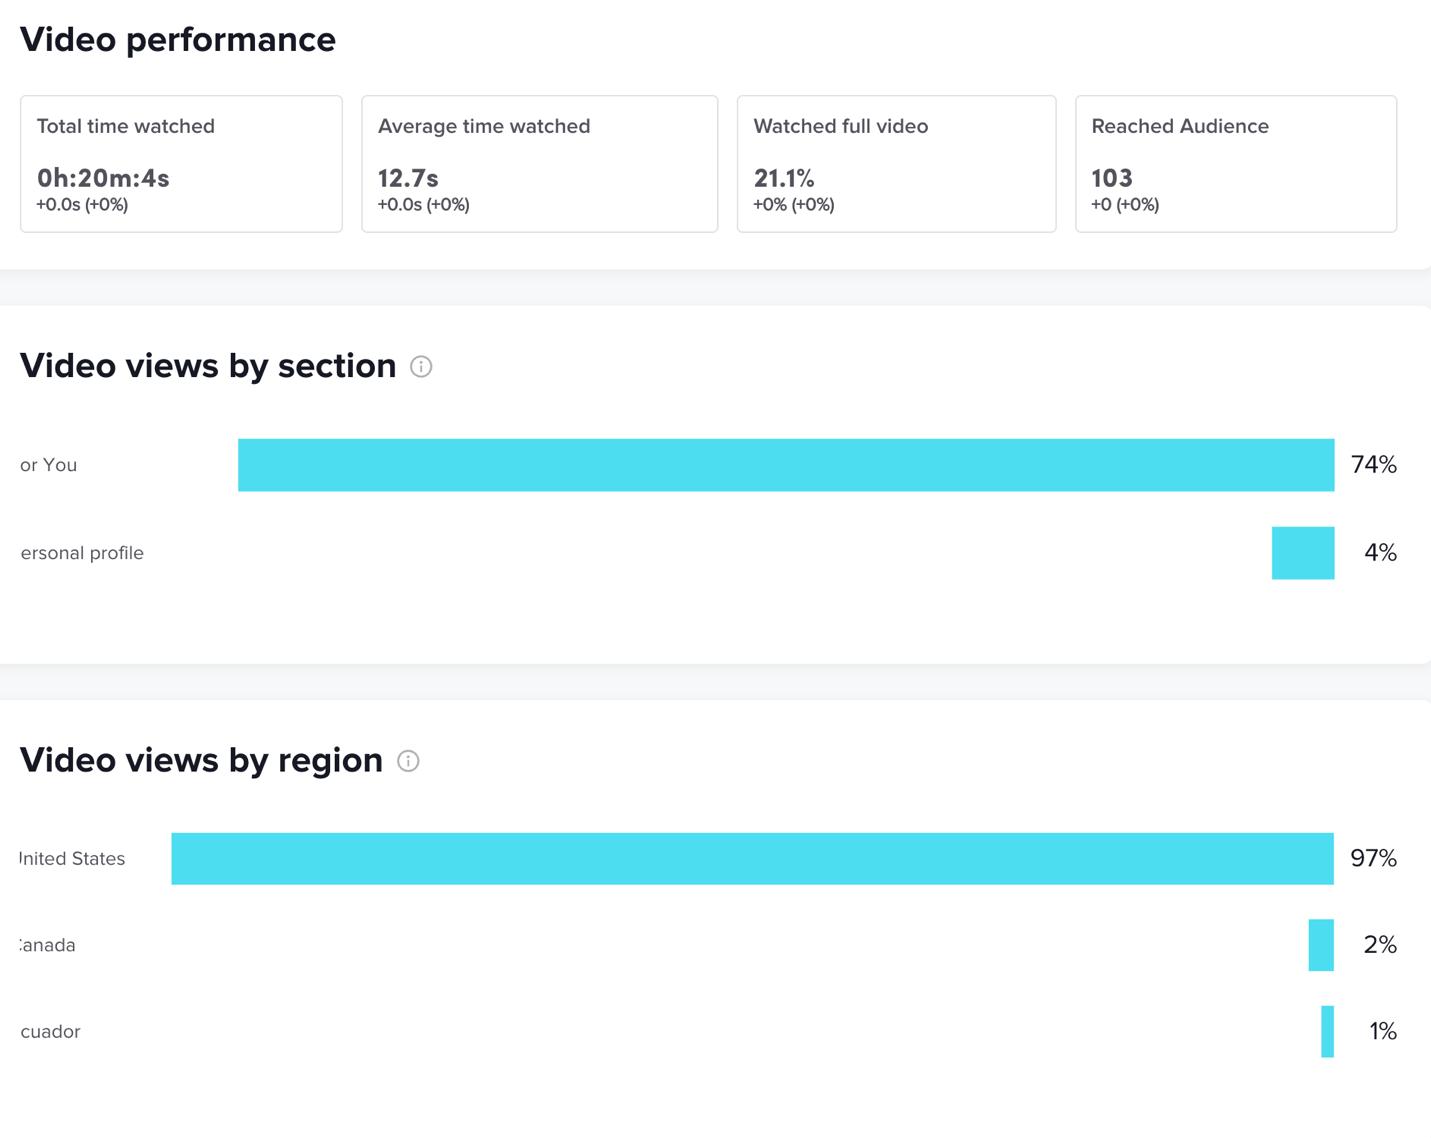Screen dimensions: 1431x1138
Task: Click the info icon beside Video views by region
Action: point(408,761)
